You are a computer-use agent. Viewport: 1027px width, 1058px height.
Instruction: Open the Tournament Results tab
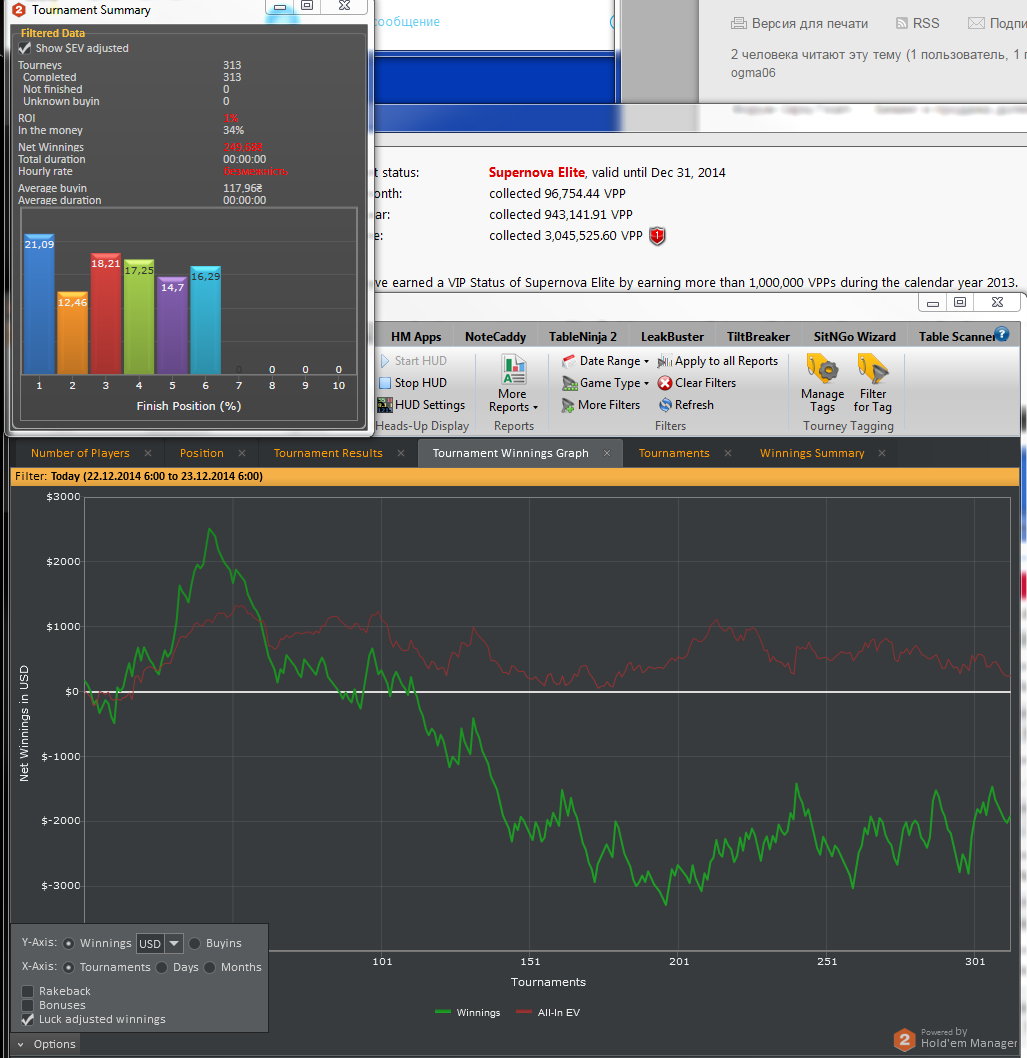pyautogui.click(x=328, y=453)
